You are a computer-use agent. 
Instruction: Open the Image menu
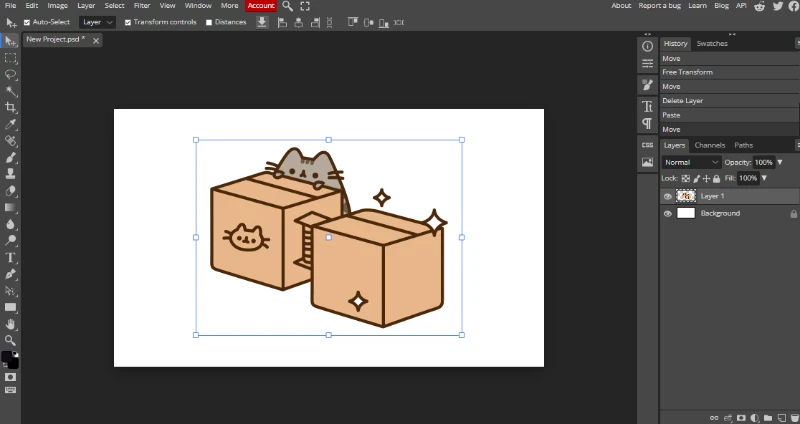(57, 6)
